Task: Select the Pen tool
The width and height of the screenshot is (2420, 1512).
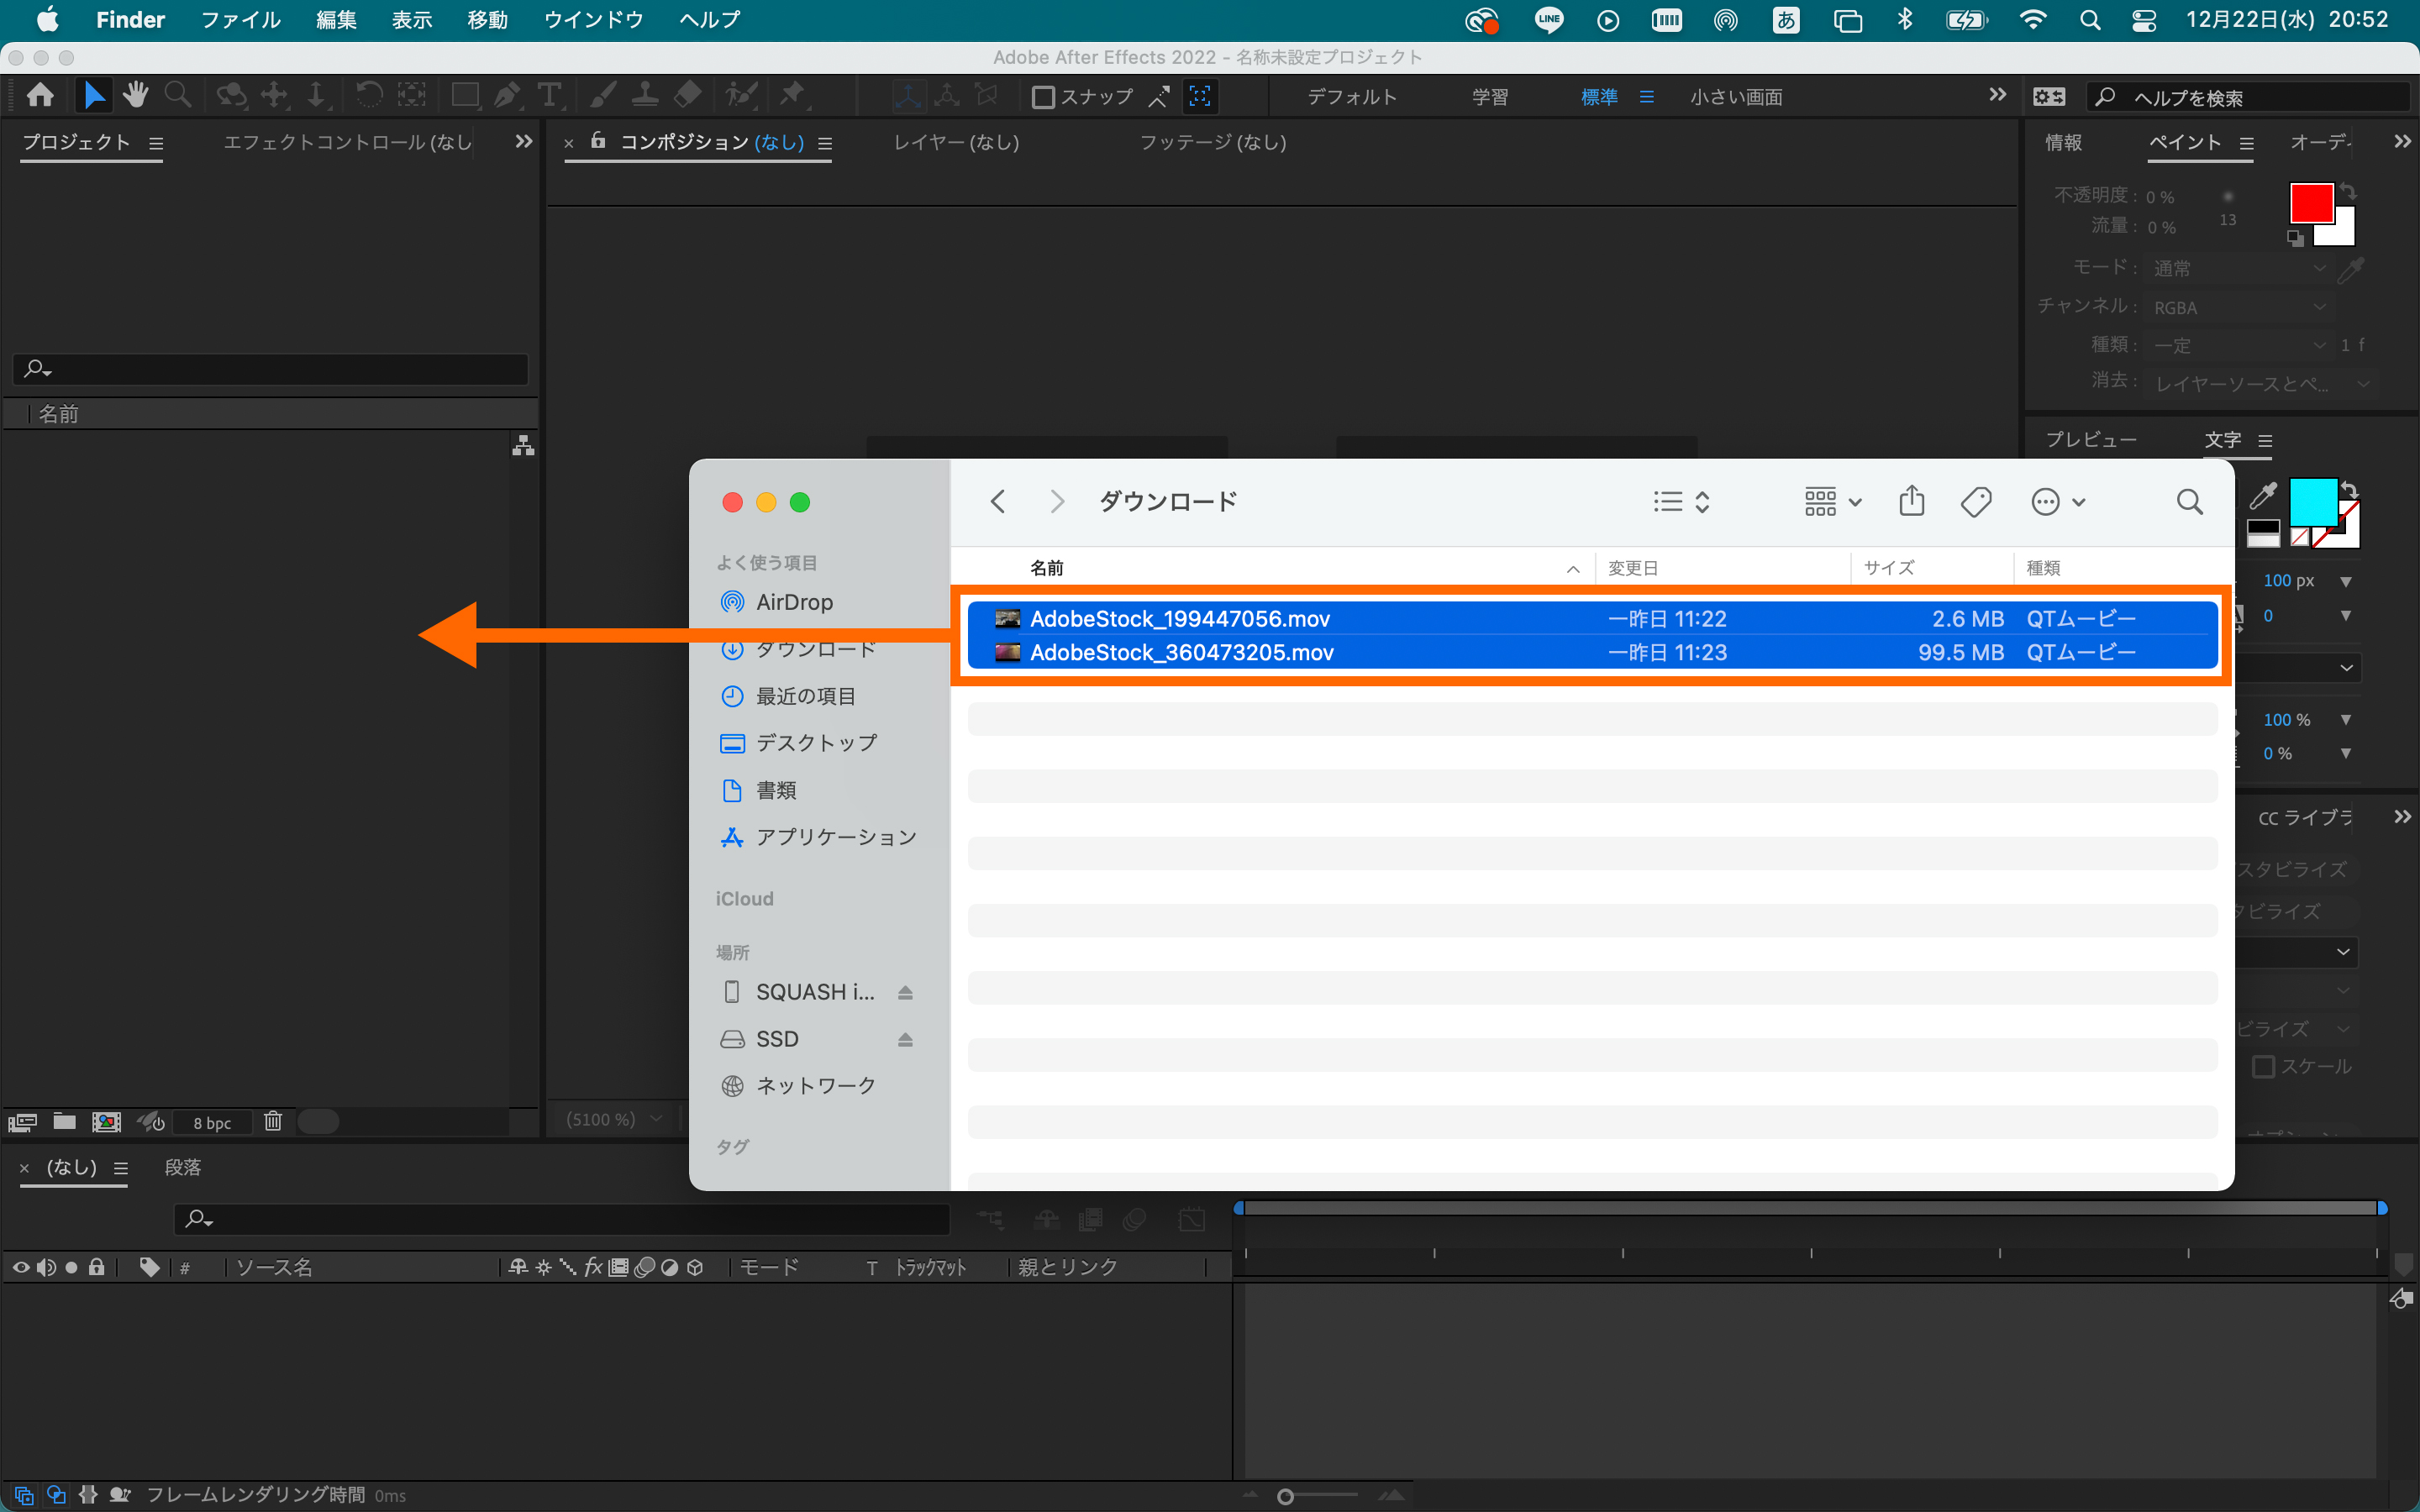Action: [507, 96]
